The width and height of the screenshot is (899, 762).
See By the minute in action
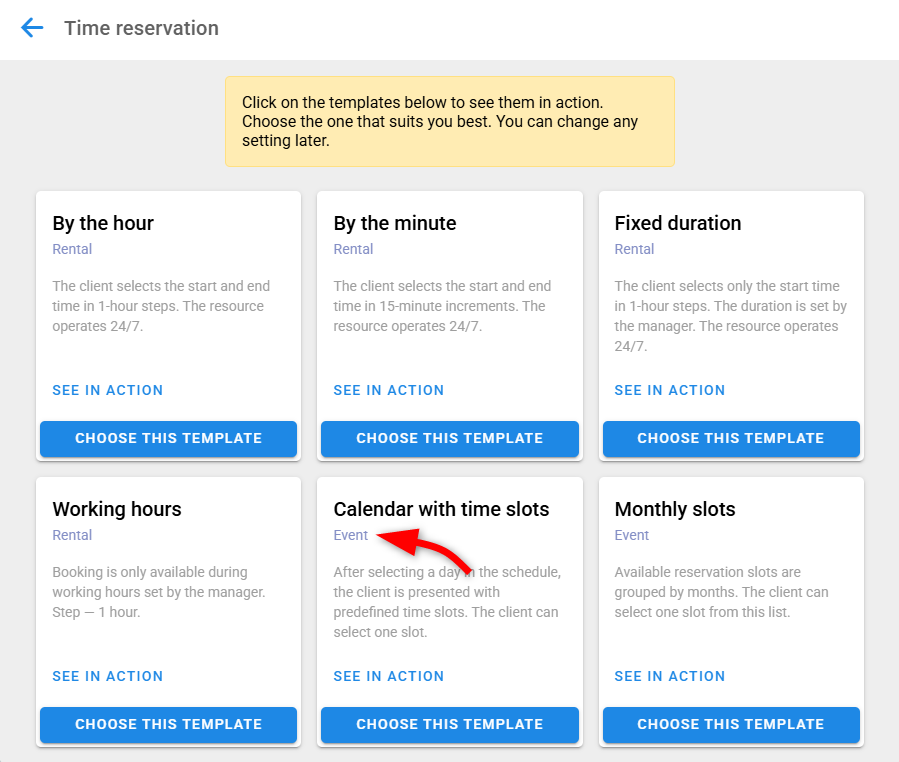(x=389, y=390)
